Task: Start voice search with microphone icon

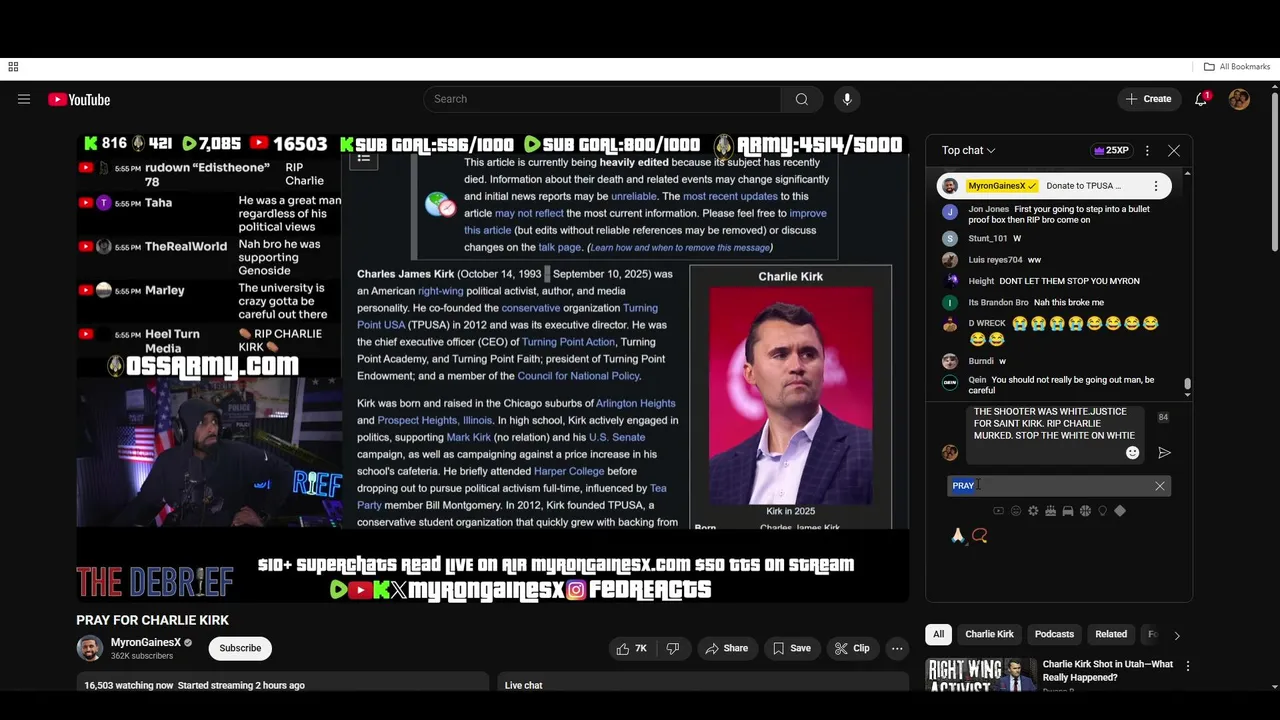Action: pyautogui.click(x=847, y=99)
